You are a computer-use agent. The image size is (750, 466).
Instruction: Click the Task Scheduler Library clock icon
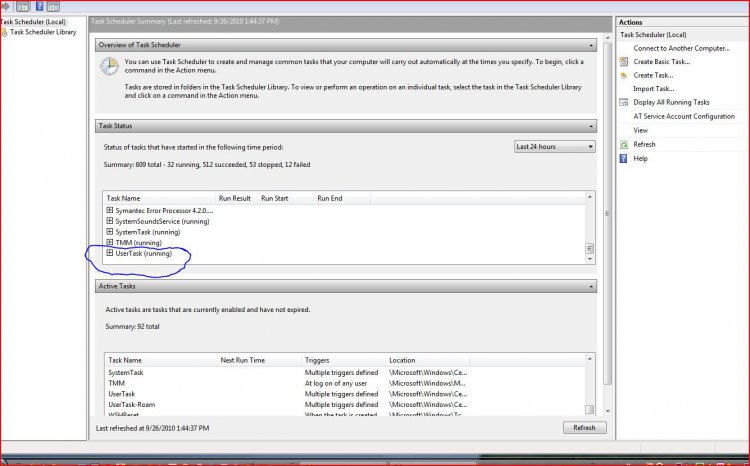4,32
